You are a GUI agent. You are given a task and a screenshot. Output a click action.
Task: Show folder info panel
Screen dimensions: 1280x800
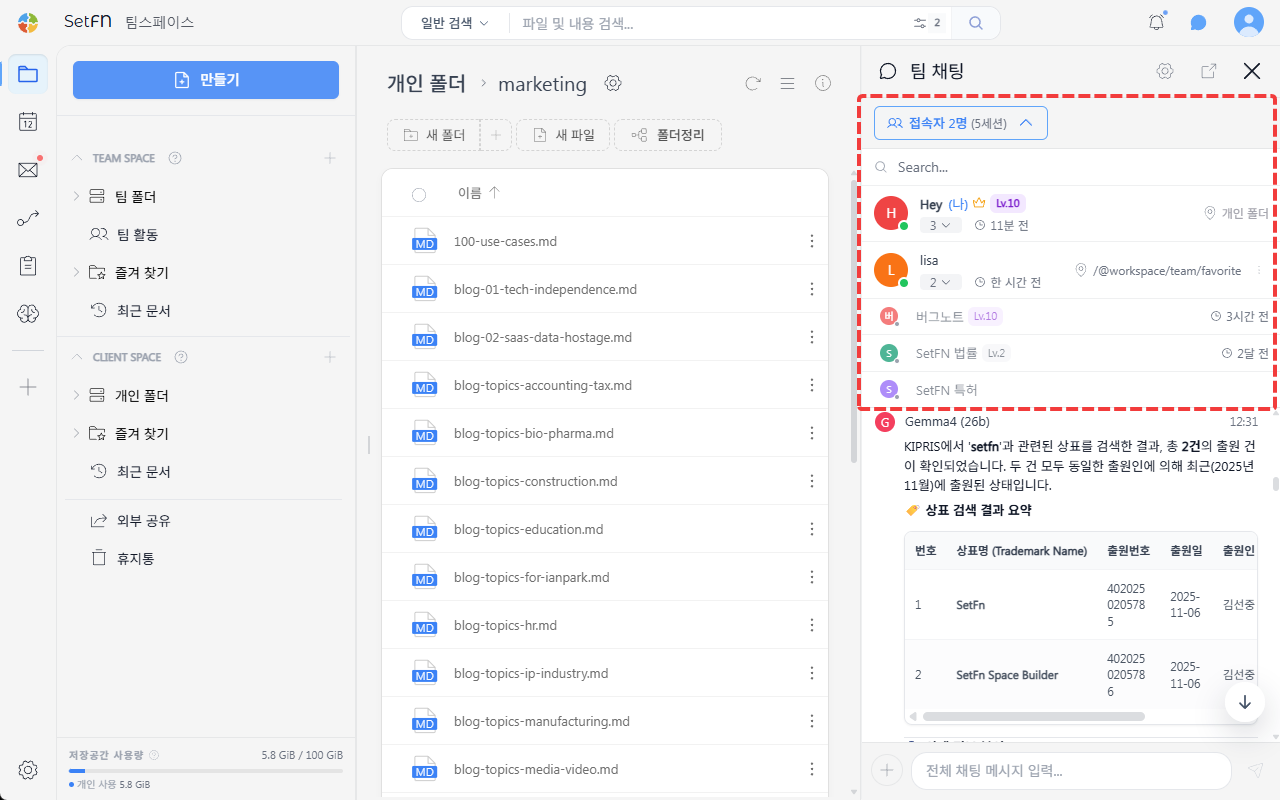coord(823,83)
